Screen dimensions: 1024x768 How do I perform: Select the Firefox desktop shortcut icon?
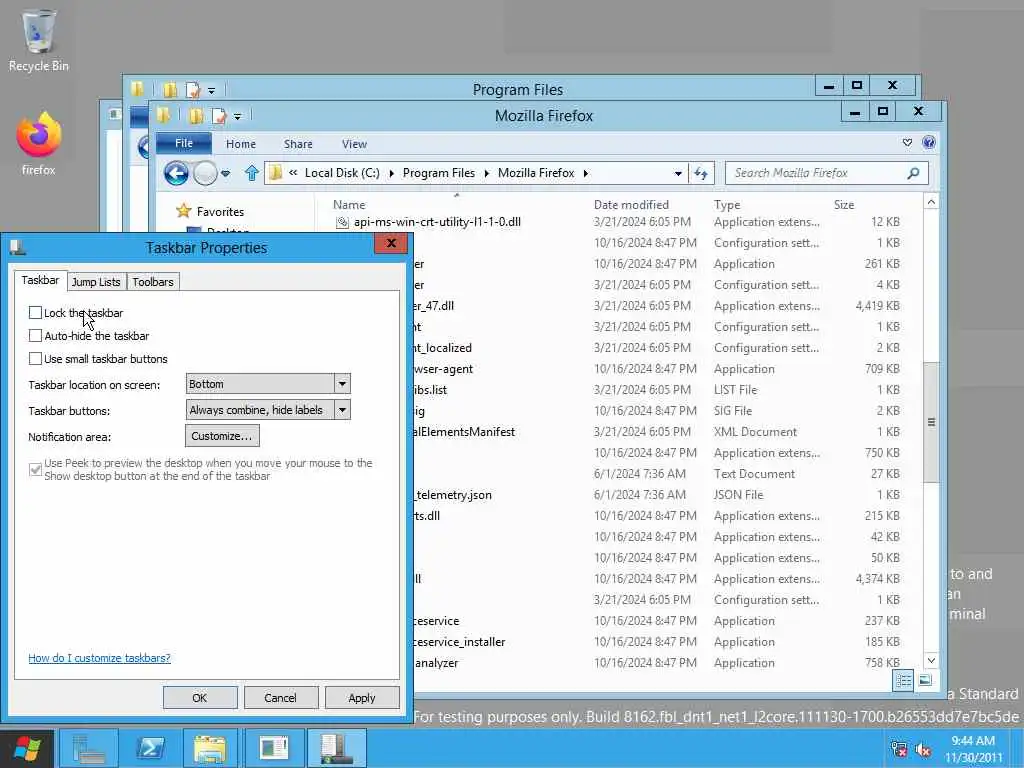coord(39,144)
